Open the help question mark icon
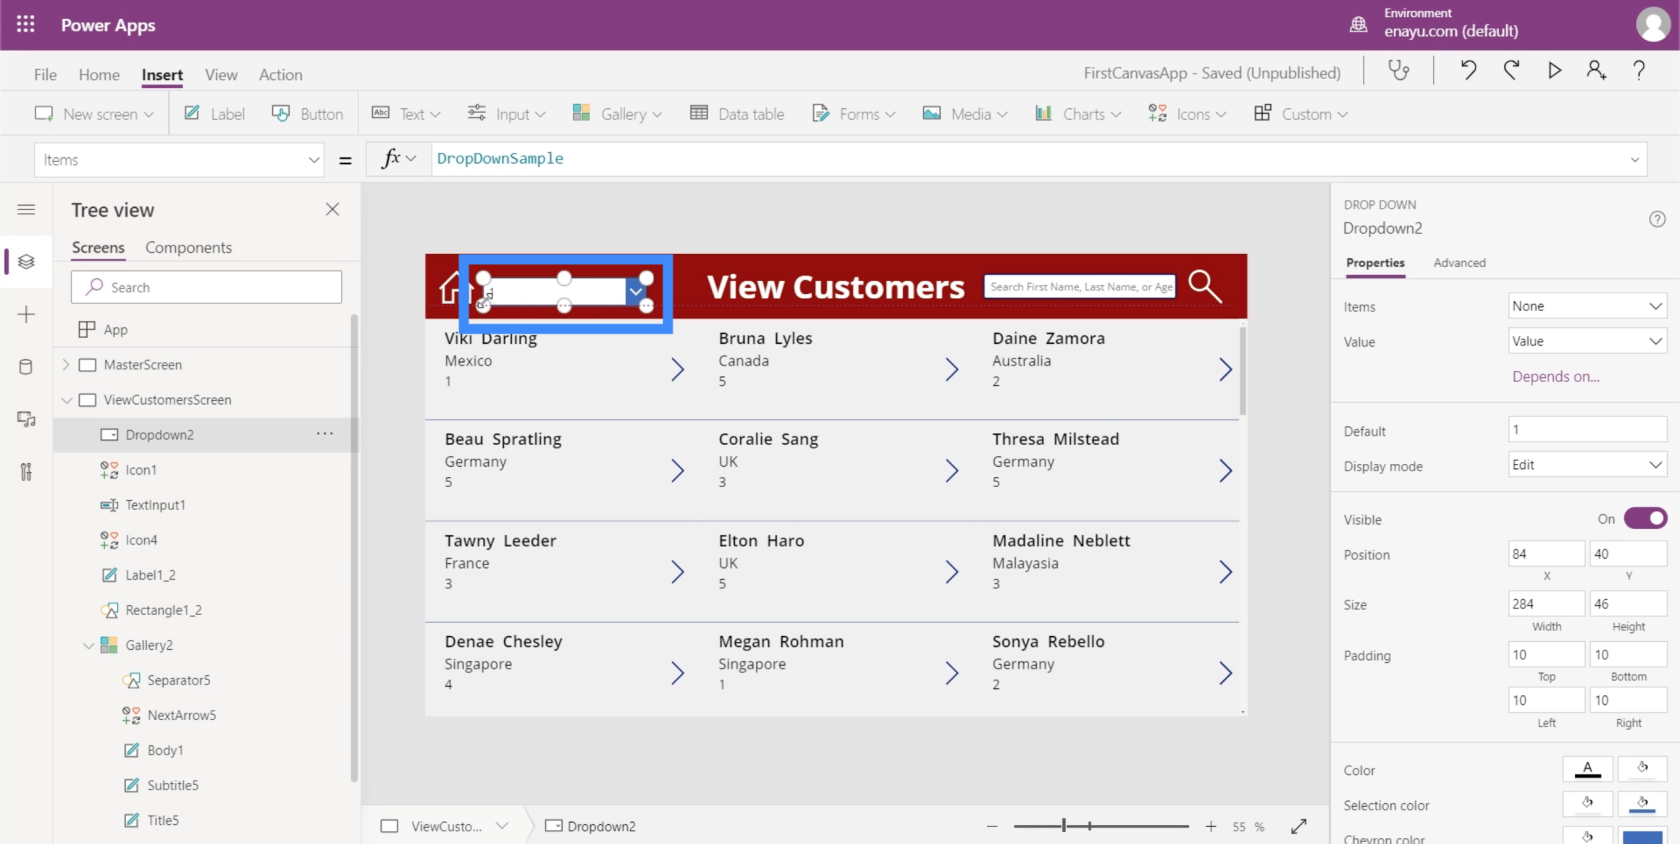Viewport: 1680px width, 844px height. point(1639,70)
